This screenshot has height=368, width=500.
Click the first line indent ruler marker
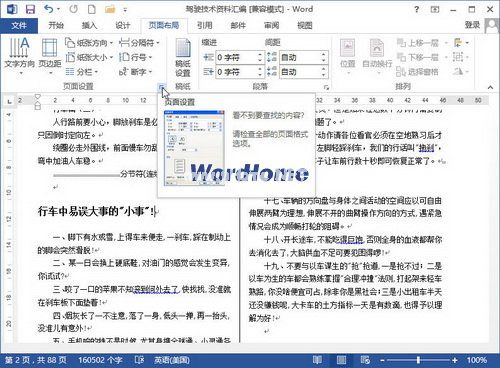pyautogui.click(x=37, y=97)
